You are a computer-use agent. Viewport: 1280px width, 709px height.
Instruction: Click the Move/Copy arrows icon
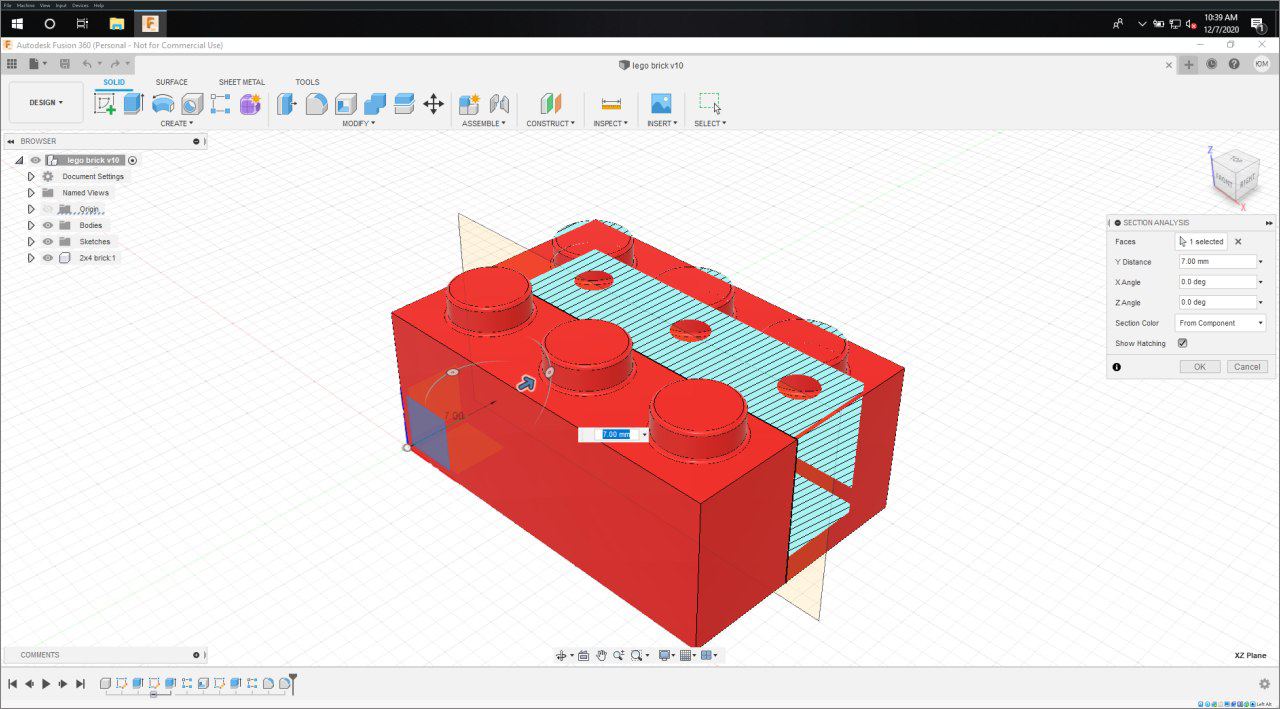click(x=433, y=104)
